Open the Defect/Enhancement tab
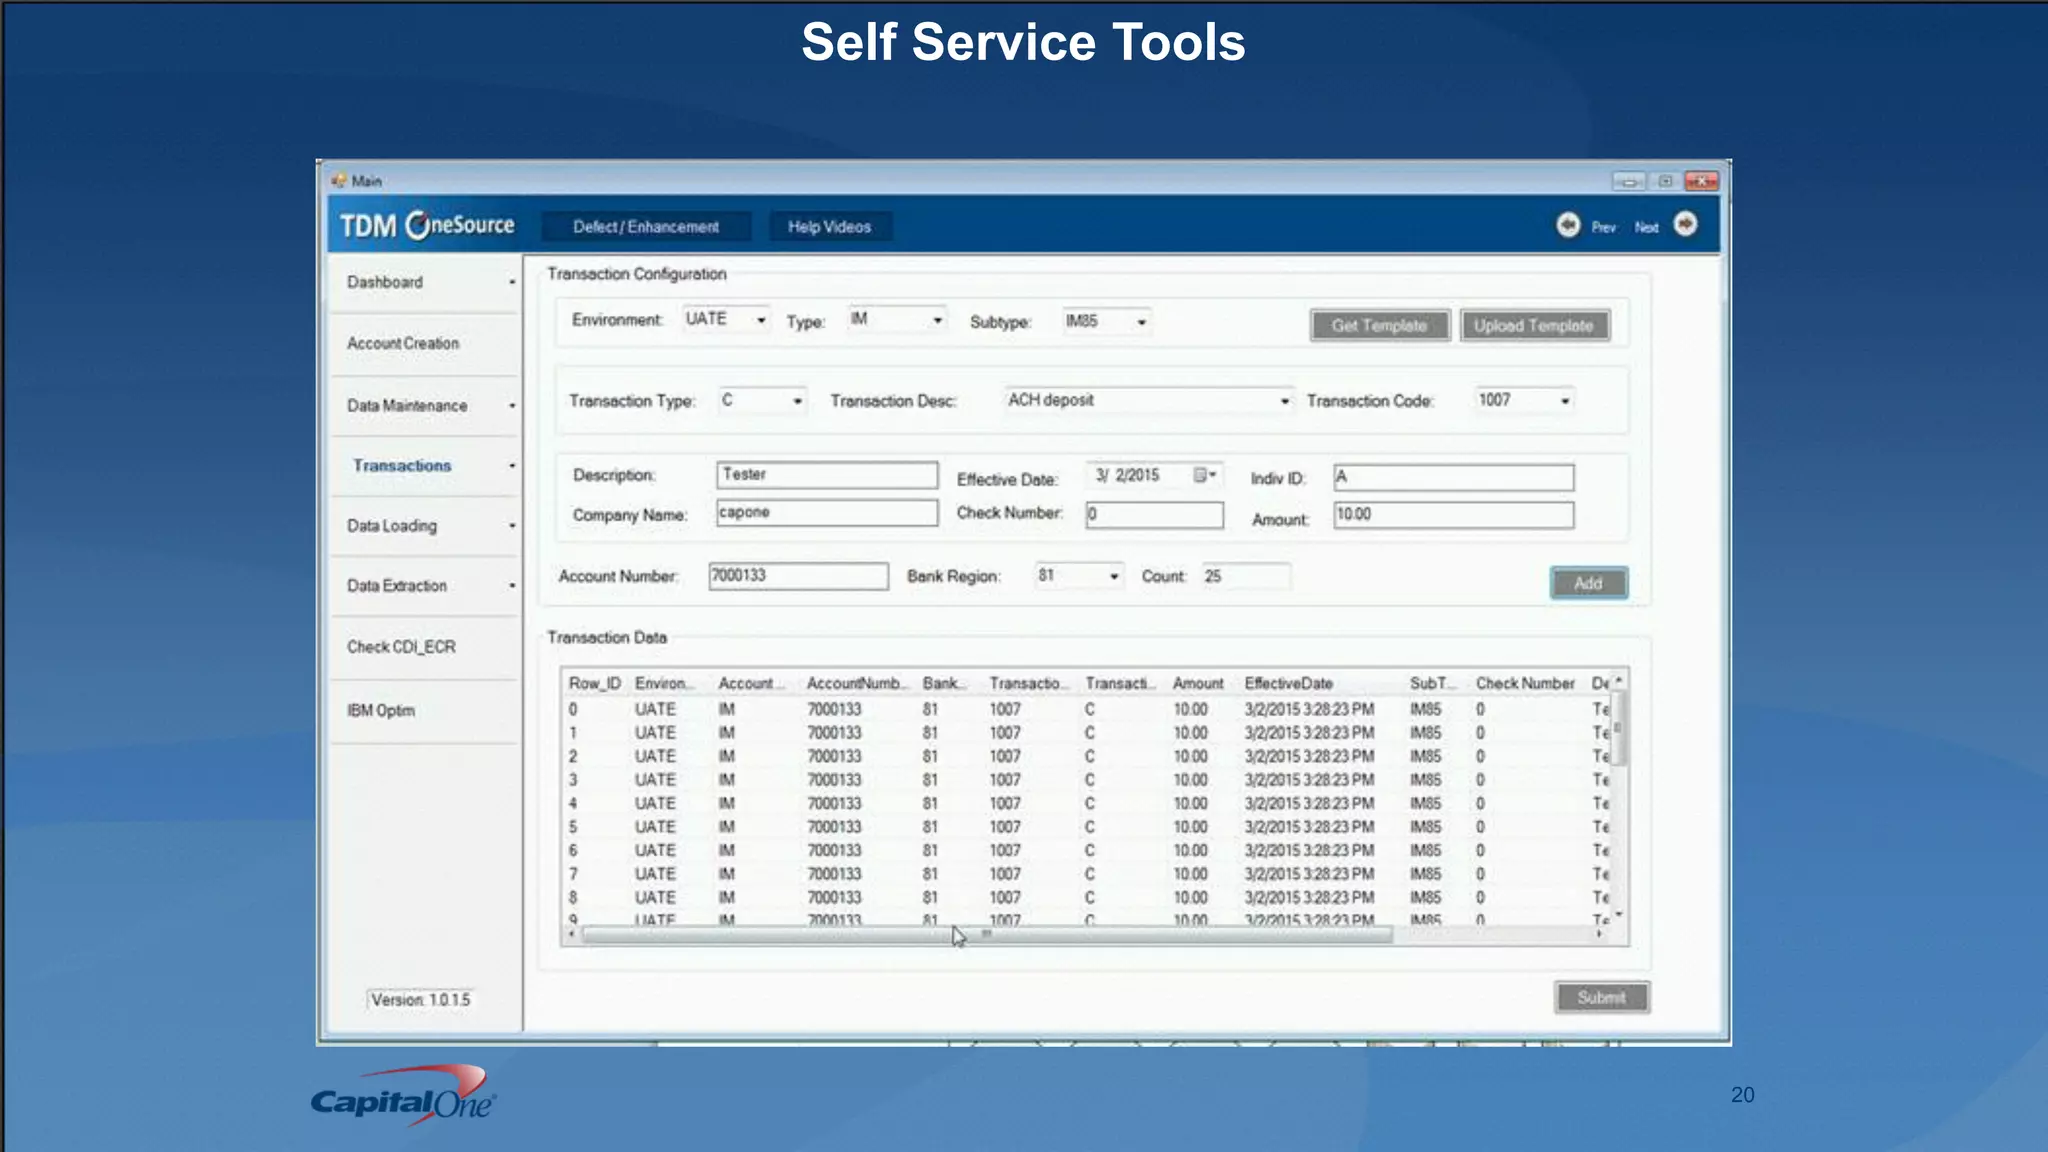 pos(646,227)
